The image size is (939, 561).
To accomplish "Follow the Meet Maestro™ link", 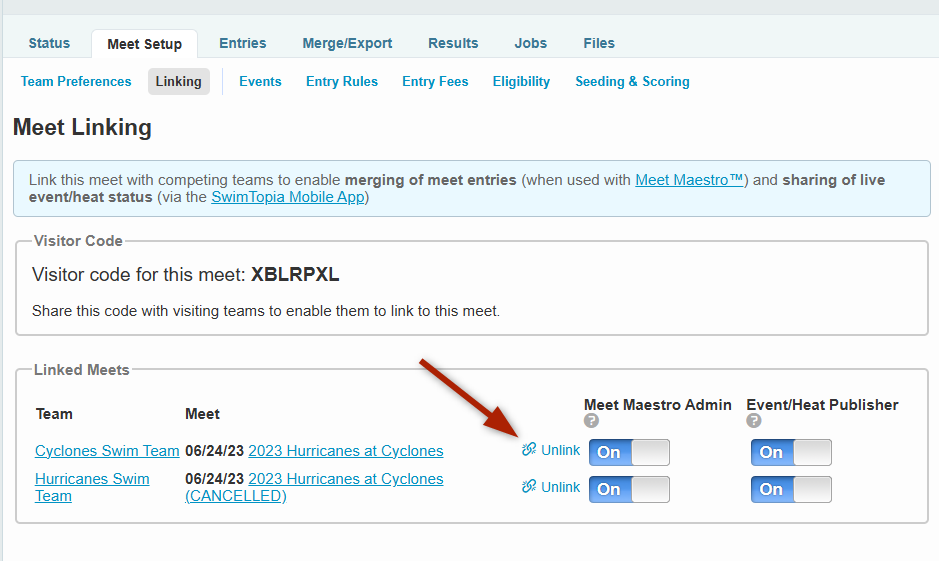I will tap(689, 180).
